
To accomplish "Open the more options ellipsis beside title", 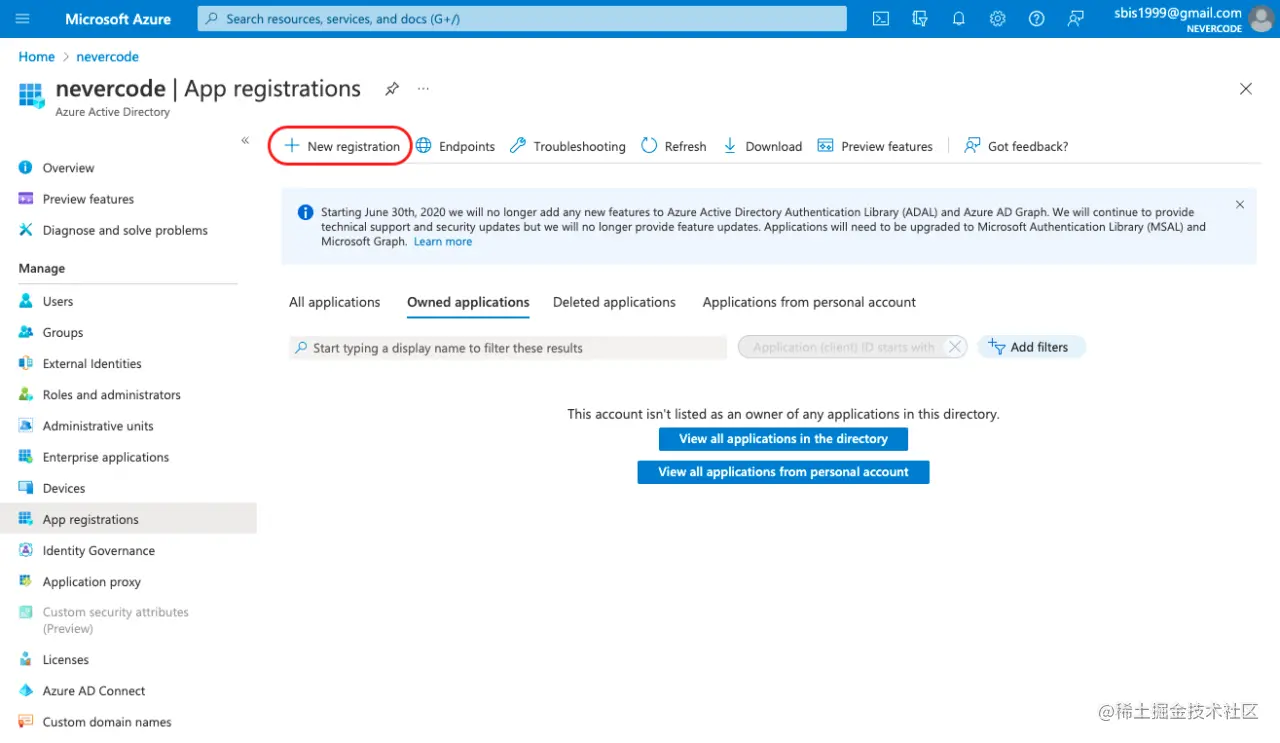I will (x=423, y=89).
